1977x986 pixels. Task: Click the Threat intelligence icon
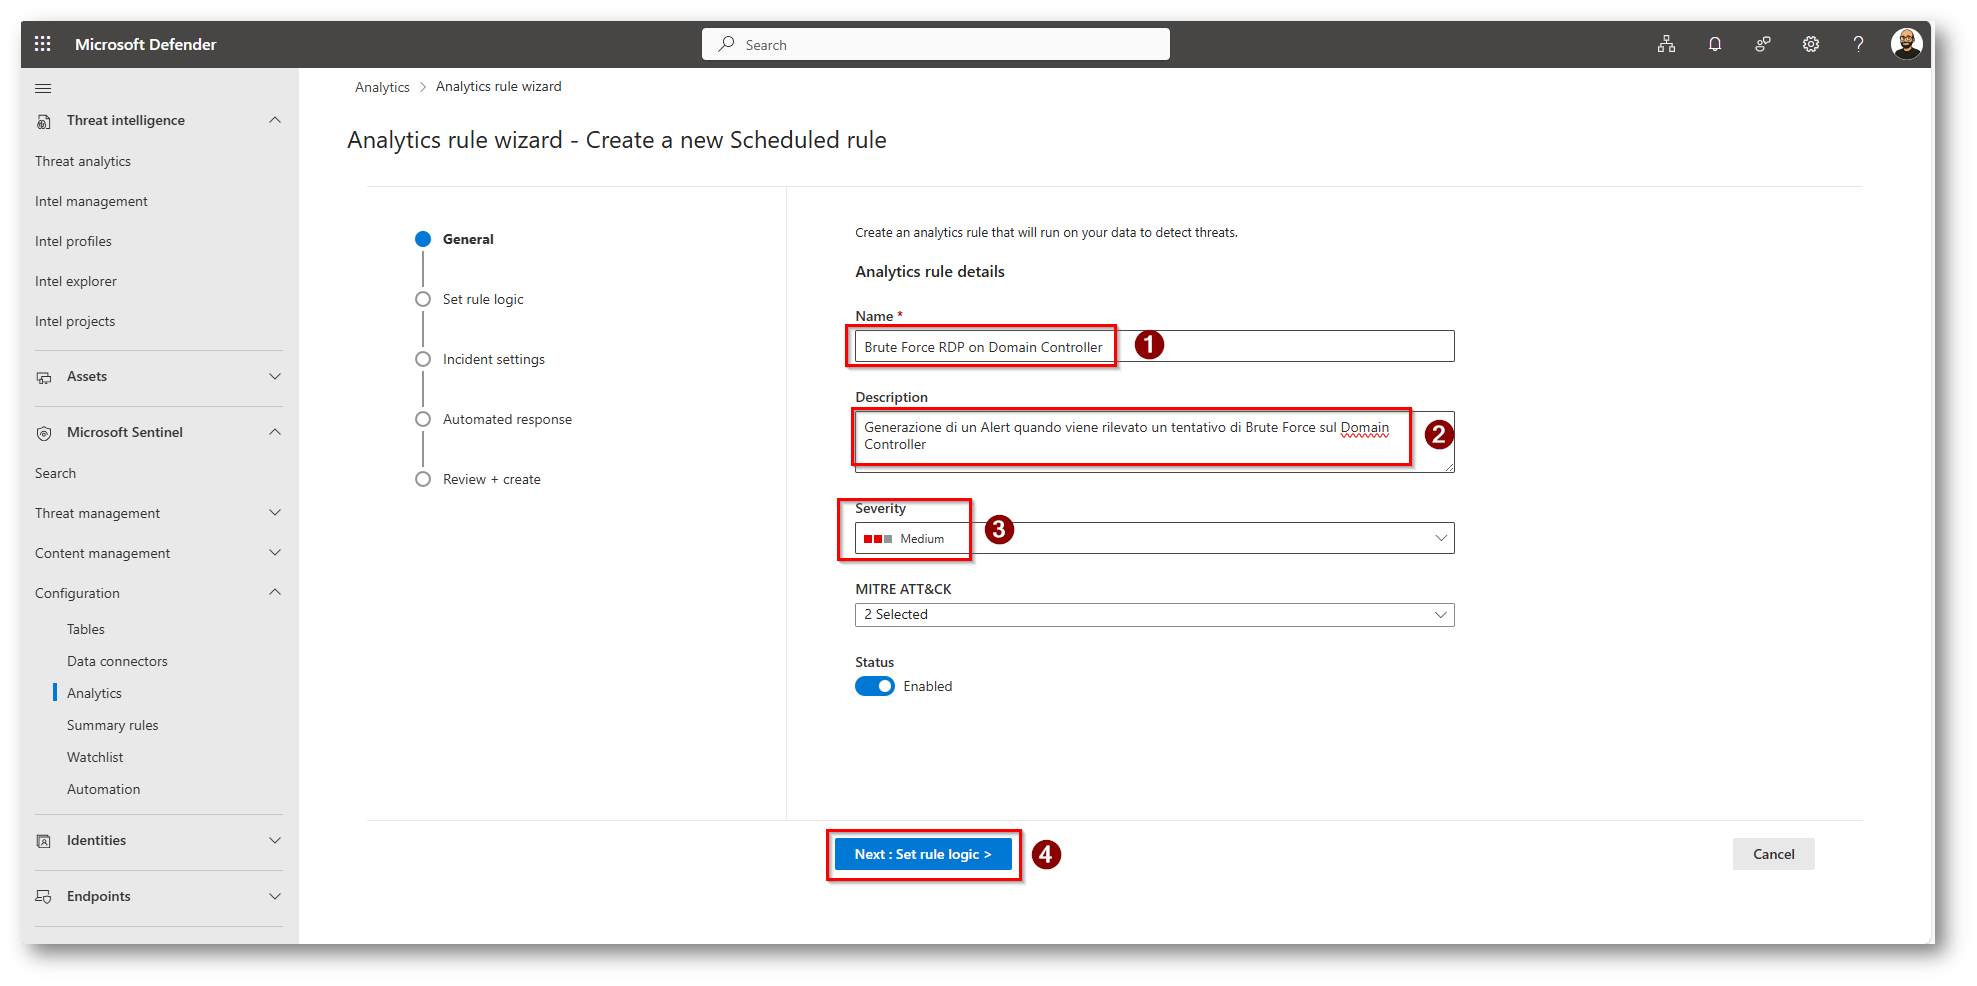(x=44, y=121)
